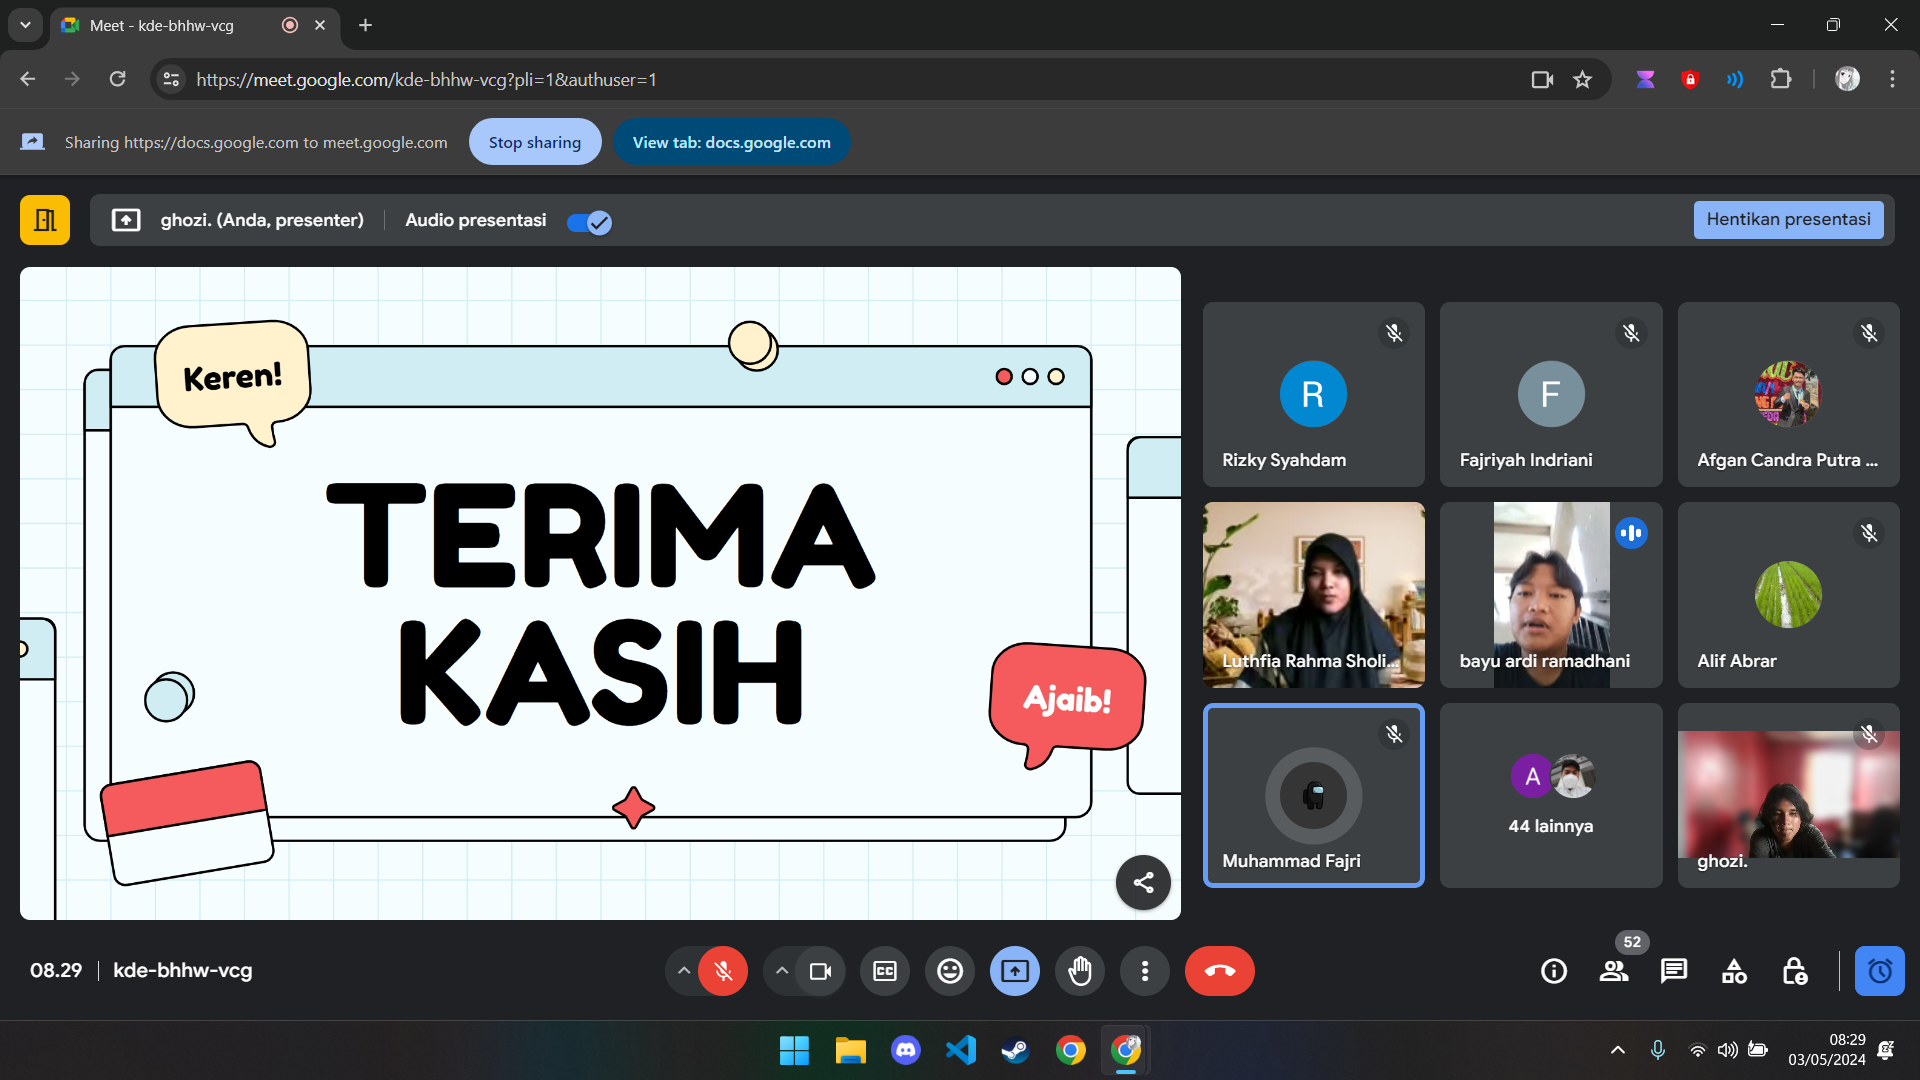This screenshot has height=1080, width=1920.
Task: Click Hentikan presentasi button
Action: (1788, 220)
